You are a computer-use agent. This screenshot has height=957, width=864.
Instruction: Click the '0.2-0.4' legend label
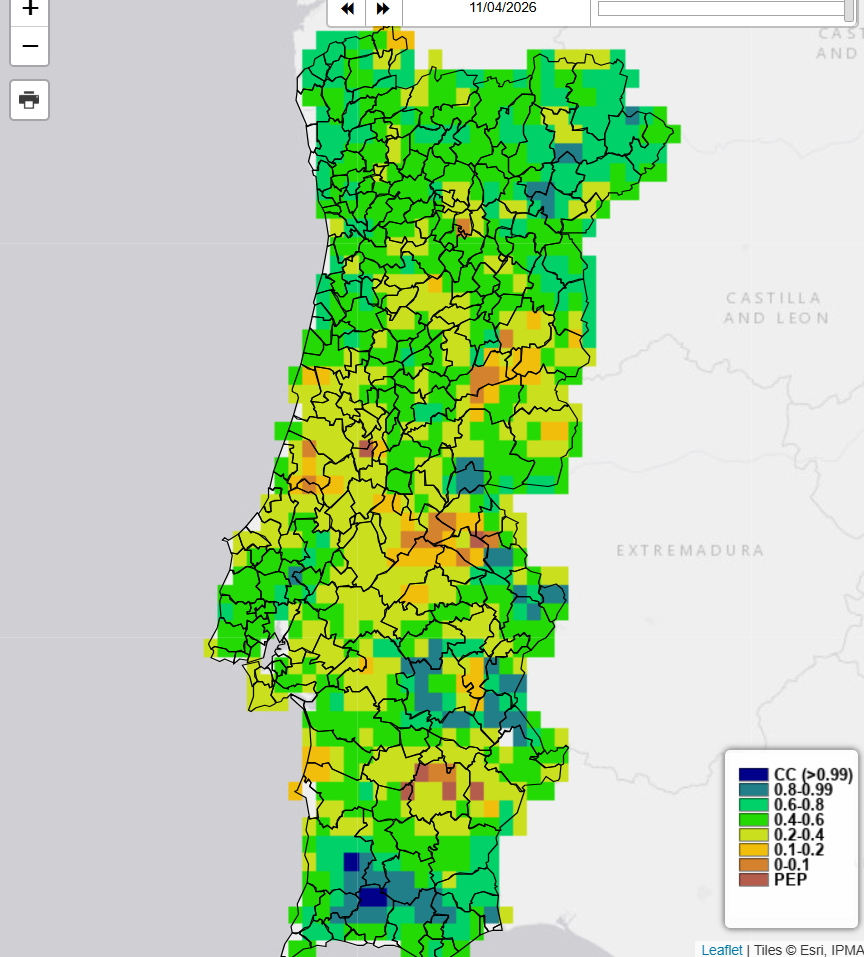click(x=799, y=835)
